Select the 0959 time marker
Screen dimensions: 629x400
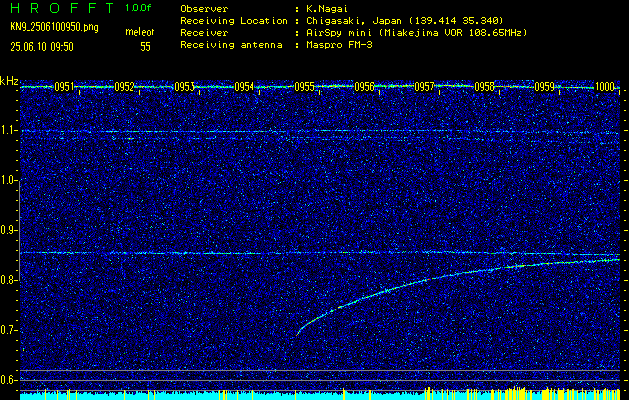point(544,87)
